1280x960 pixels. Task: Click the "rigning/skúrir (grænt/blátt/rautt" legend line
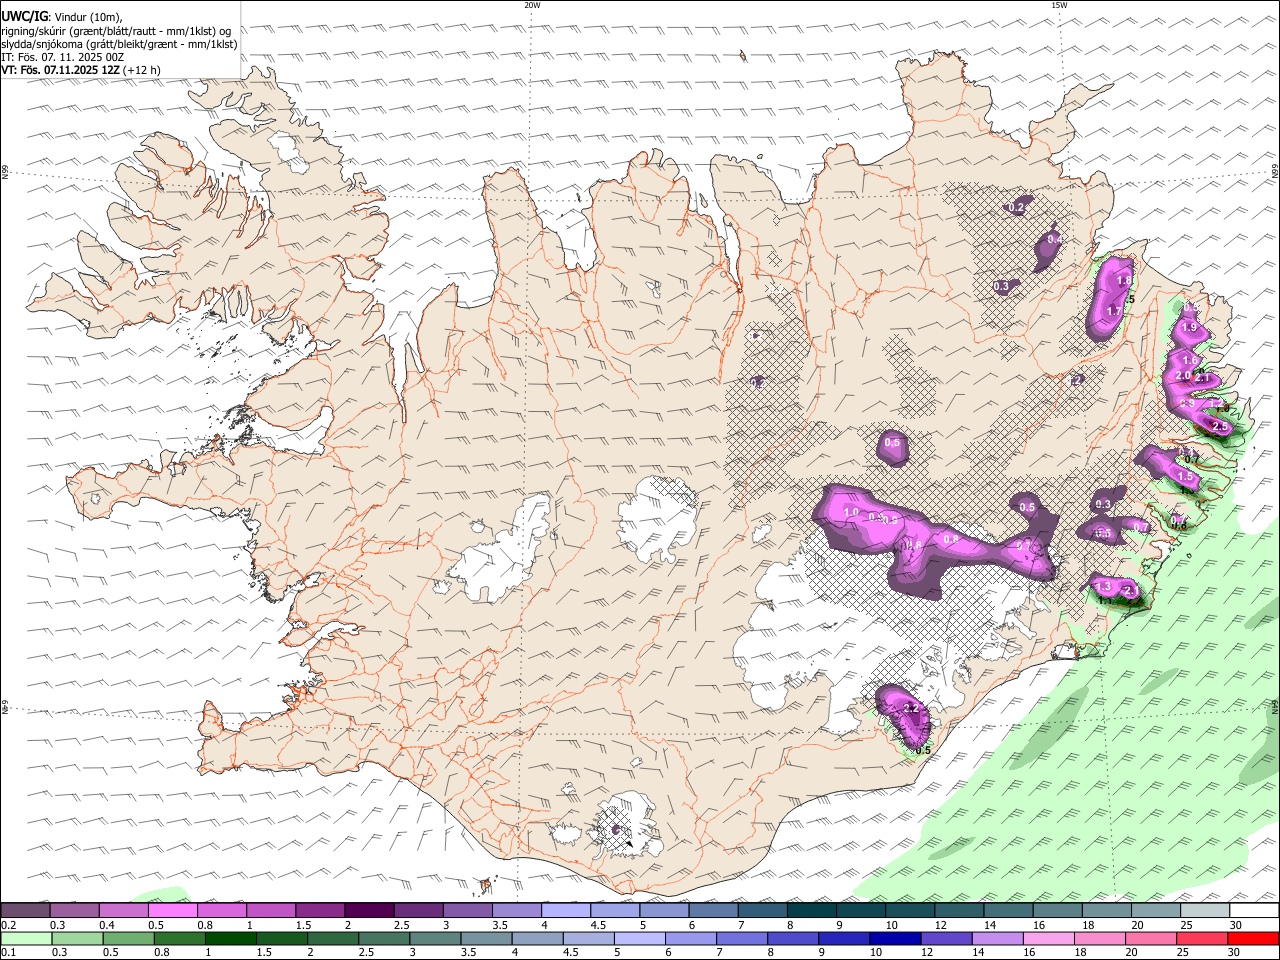click(116, 30)
